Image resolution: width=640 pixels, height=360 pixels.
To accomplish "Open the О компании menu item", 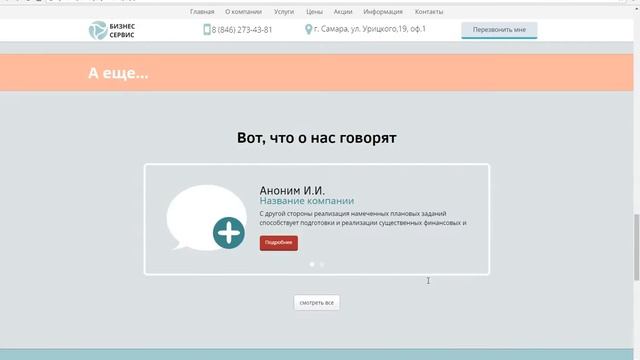I will 244,12.
